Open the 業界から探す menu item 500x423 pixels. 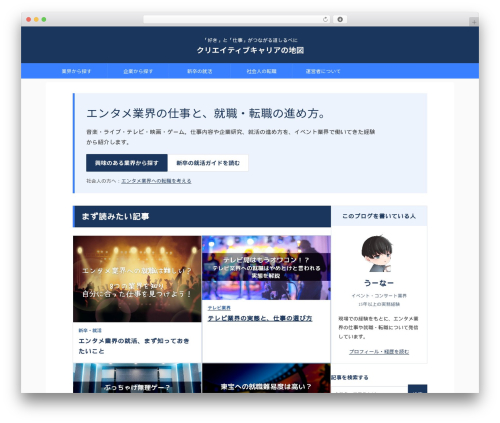coord(76,71)
